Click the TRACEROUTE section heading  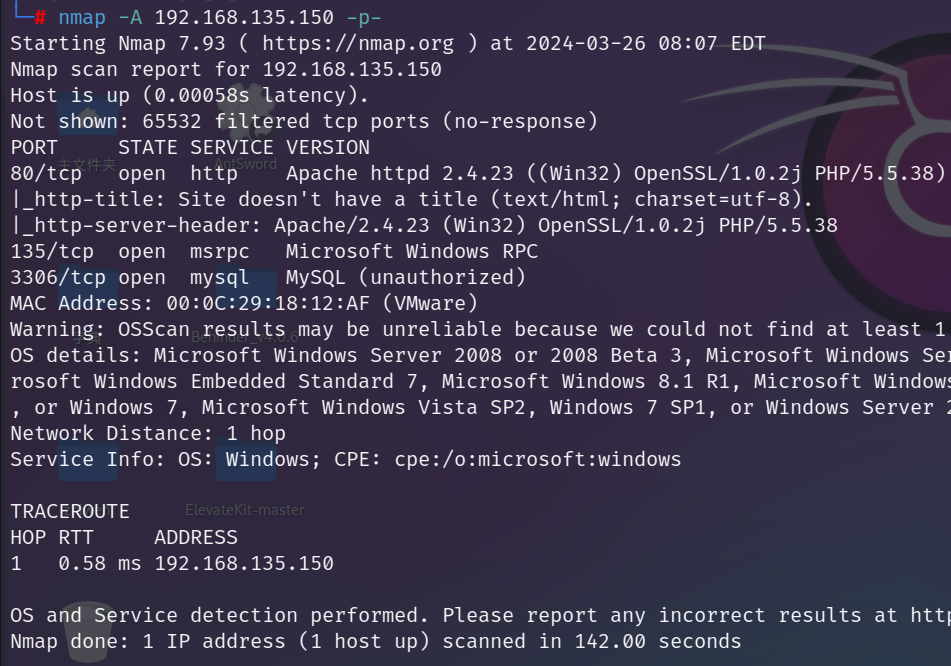70,511
